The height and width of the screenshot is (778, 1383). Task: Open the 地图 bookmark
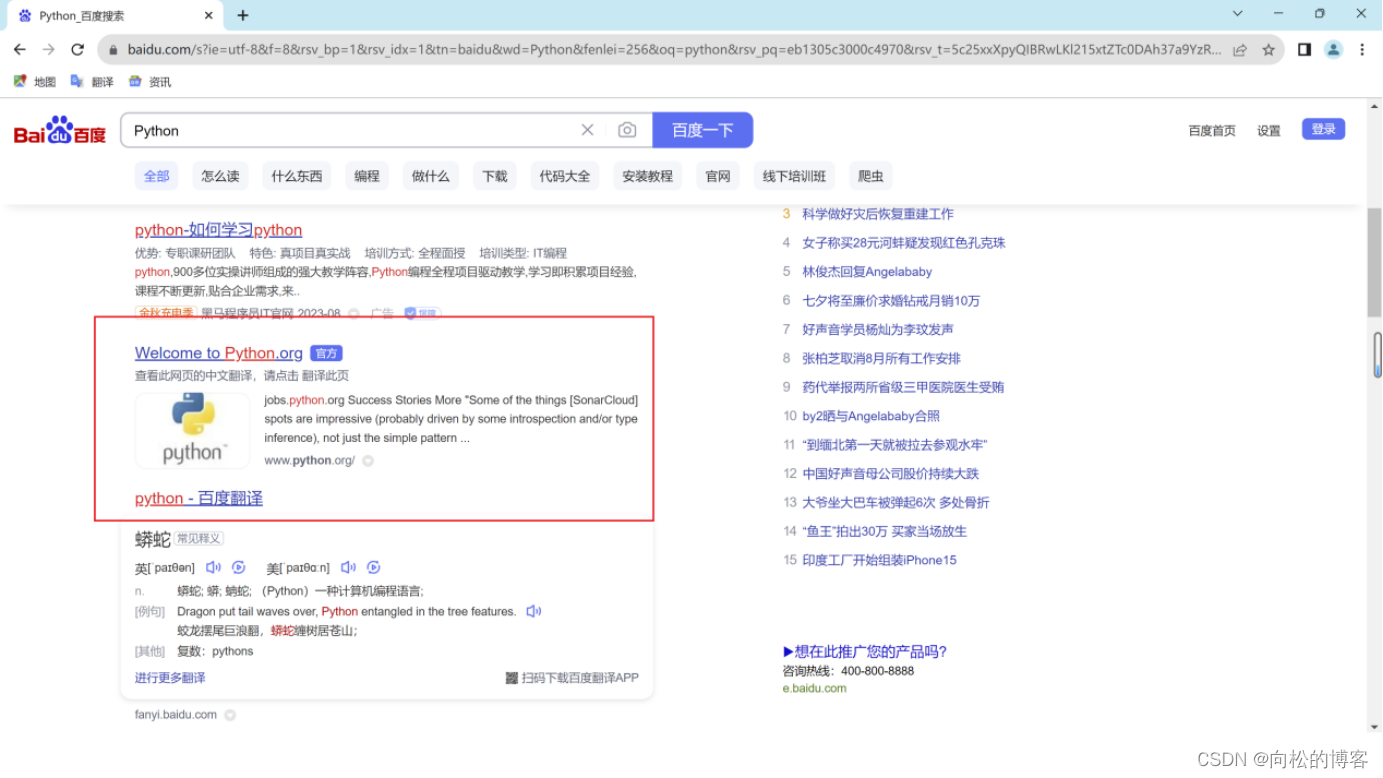tap(35, 82)
